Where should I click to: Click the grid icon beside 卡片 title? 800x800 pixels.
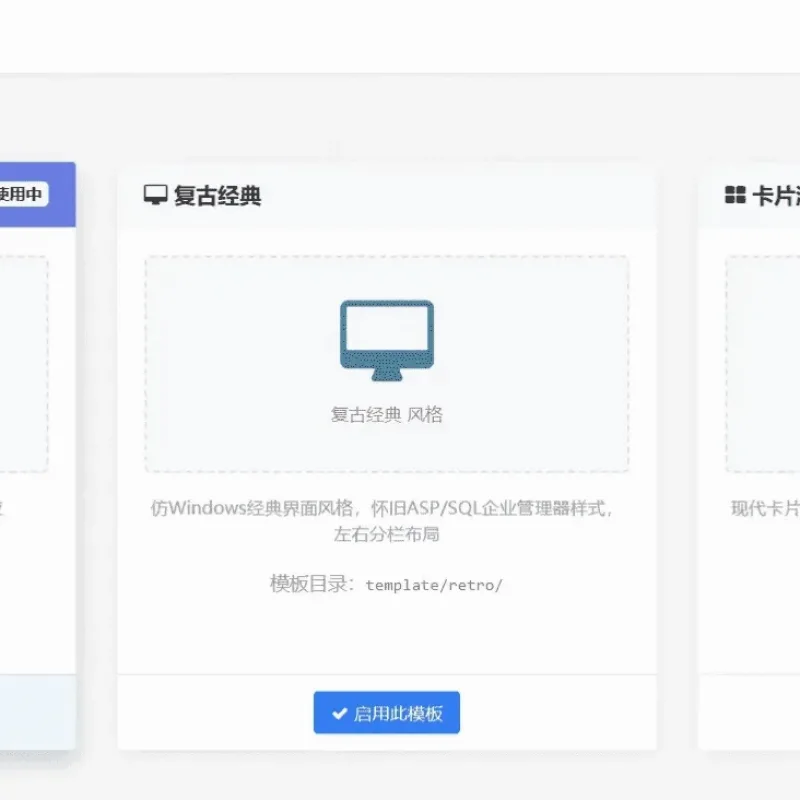point(735,195)
